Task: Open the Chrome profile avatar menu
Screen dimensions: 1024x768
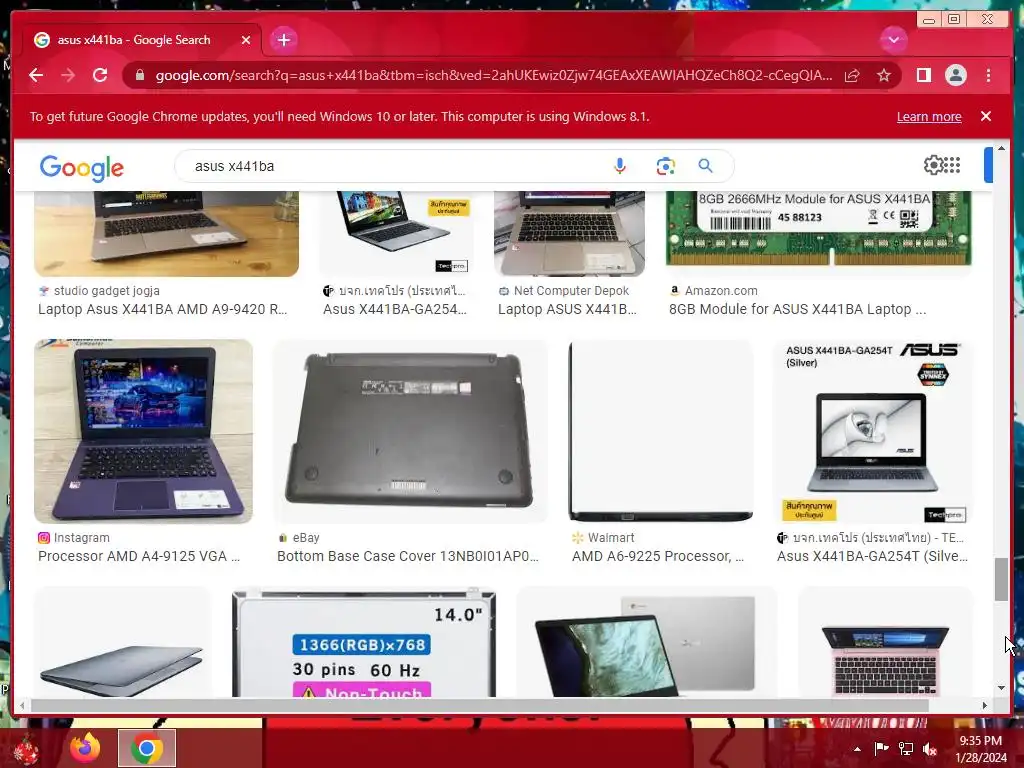Action: (955, 75)
